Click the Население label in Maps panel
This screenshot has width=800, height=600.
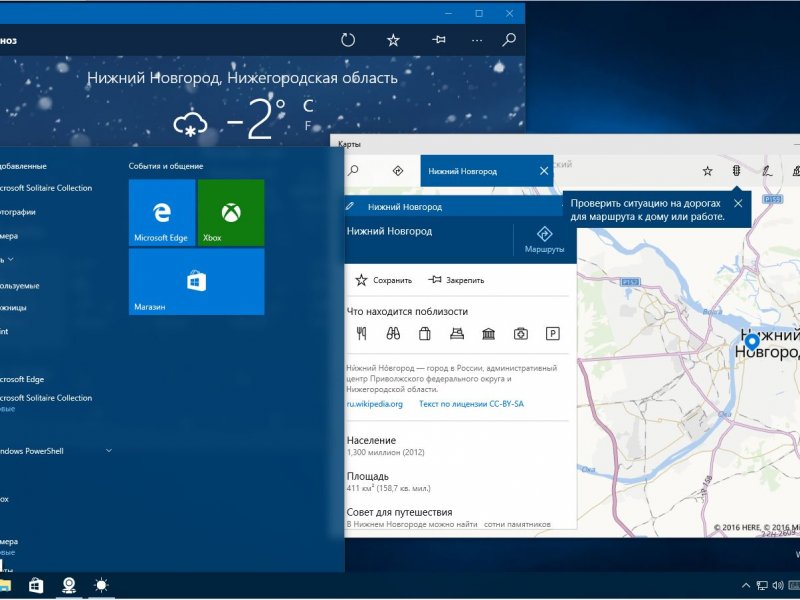pos(371,440)
